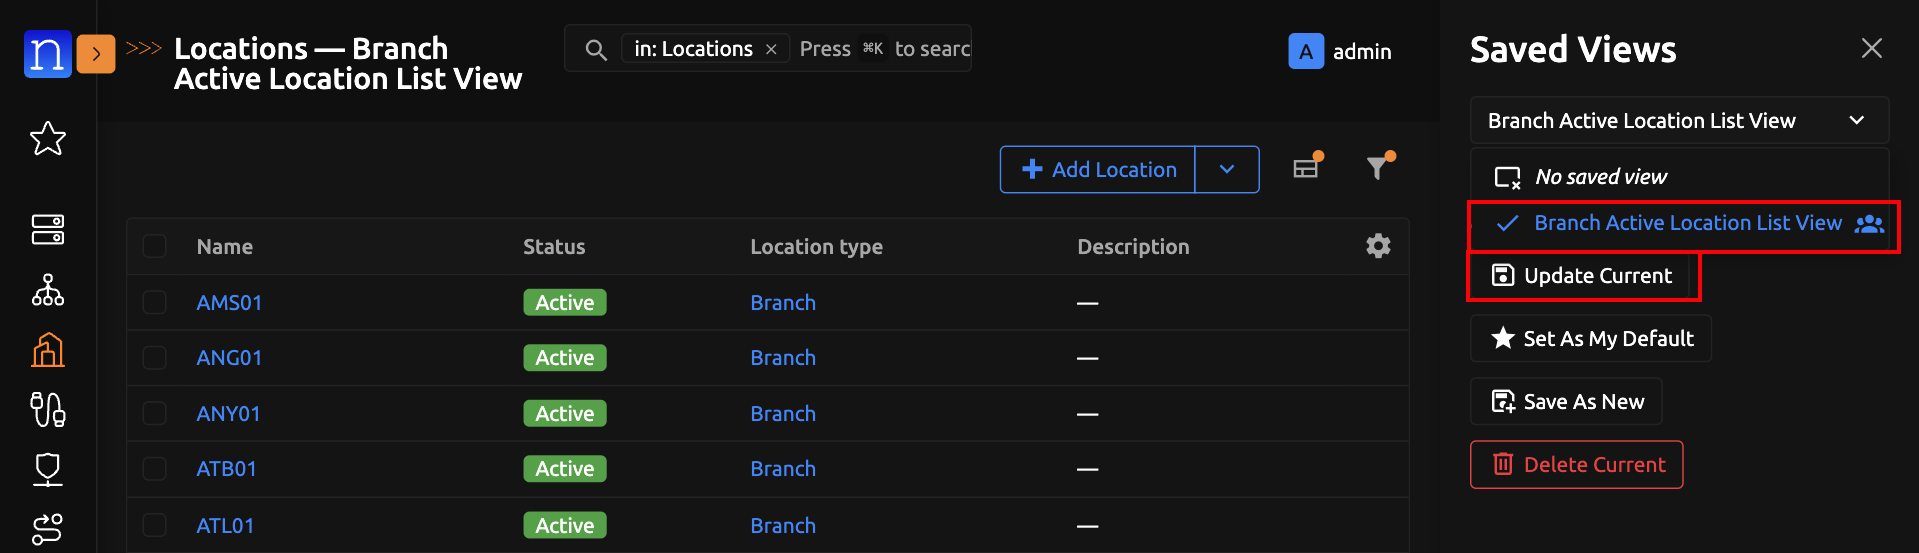The image size is (1919, 553).
Task: Select the ATB01 row checkbox
Action: [x=154, y=468]
